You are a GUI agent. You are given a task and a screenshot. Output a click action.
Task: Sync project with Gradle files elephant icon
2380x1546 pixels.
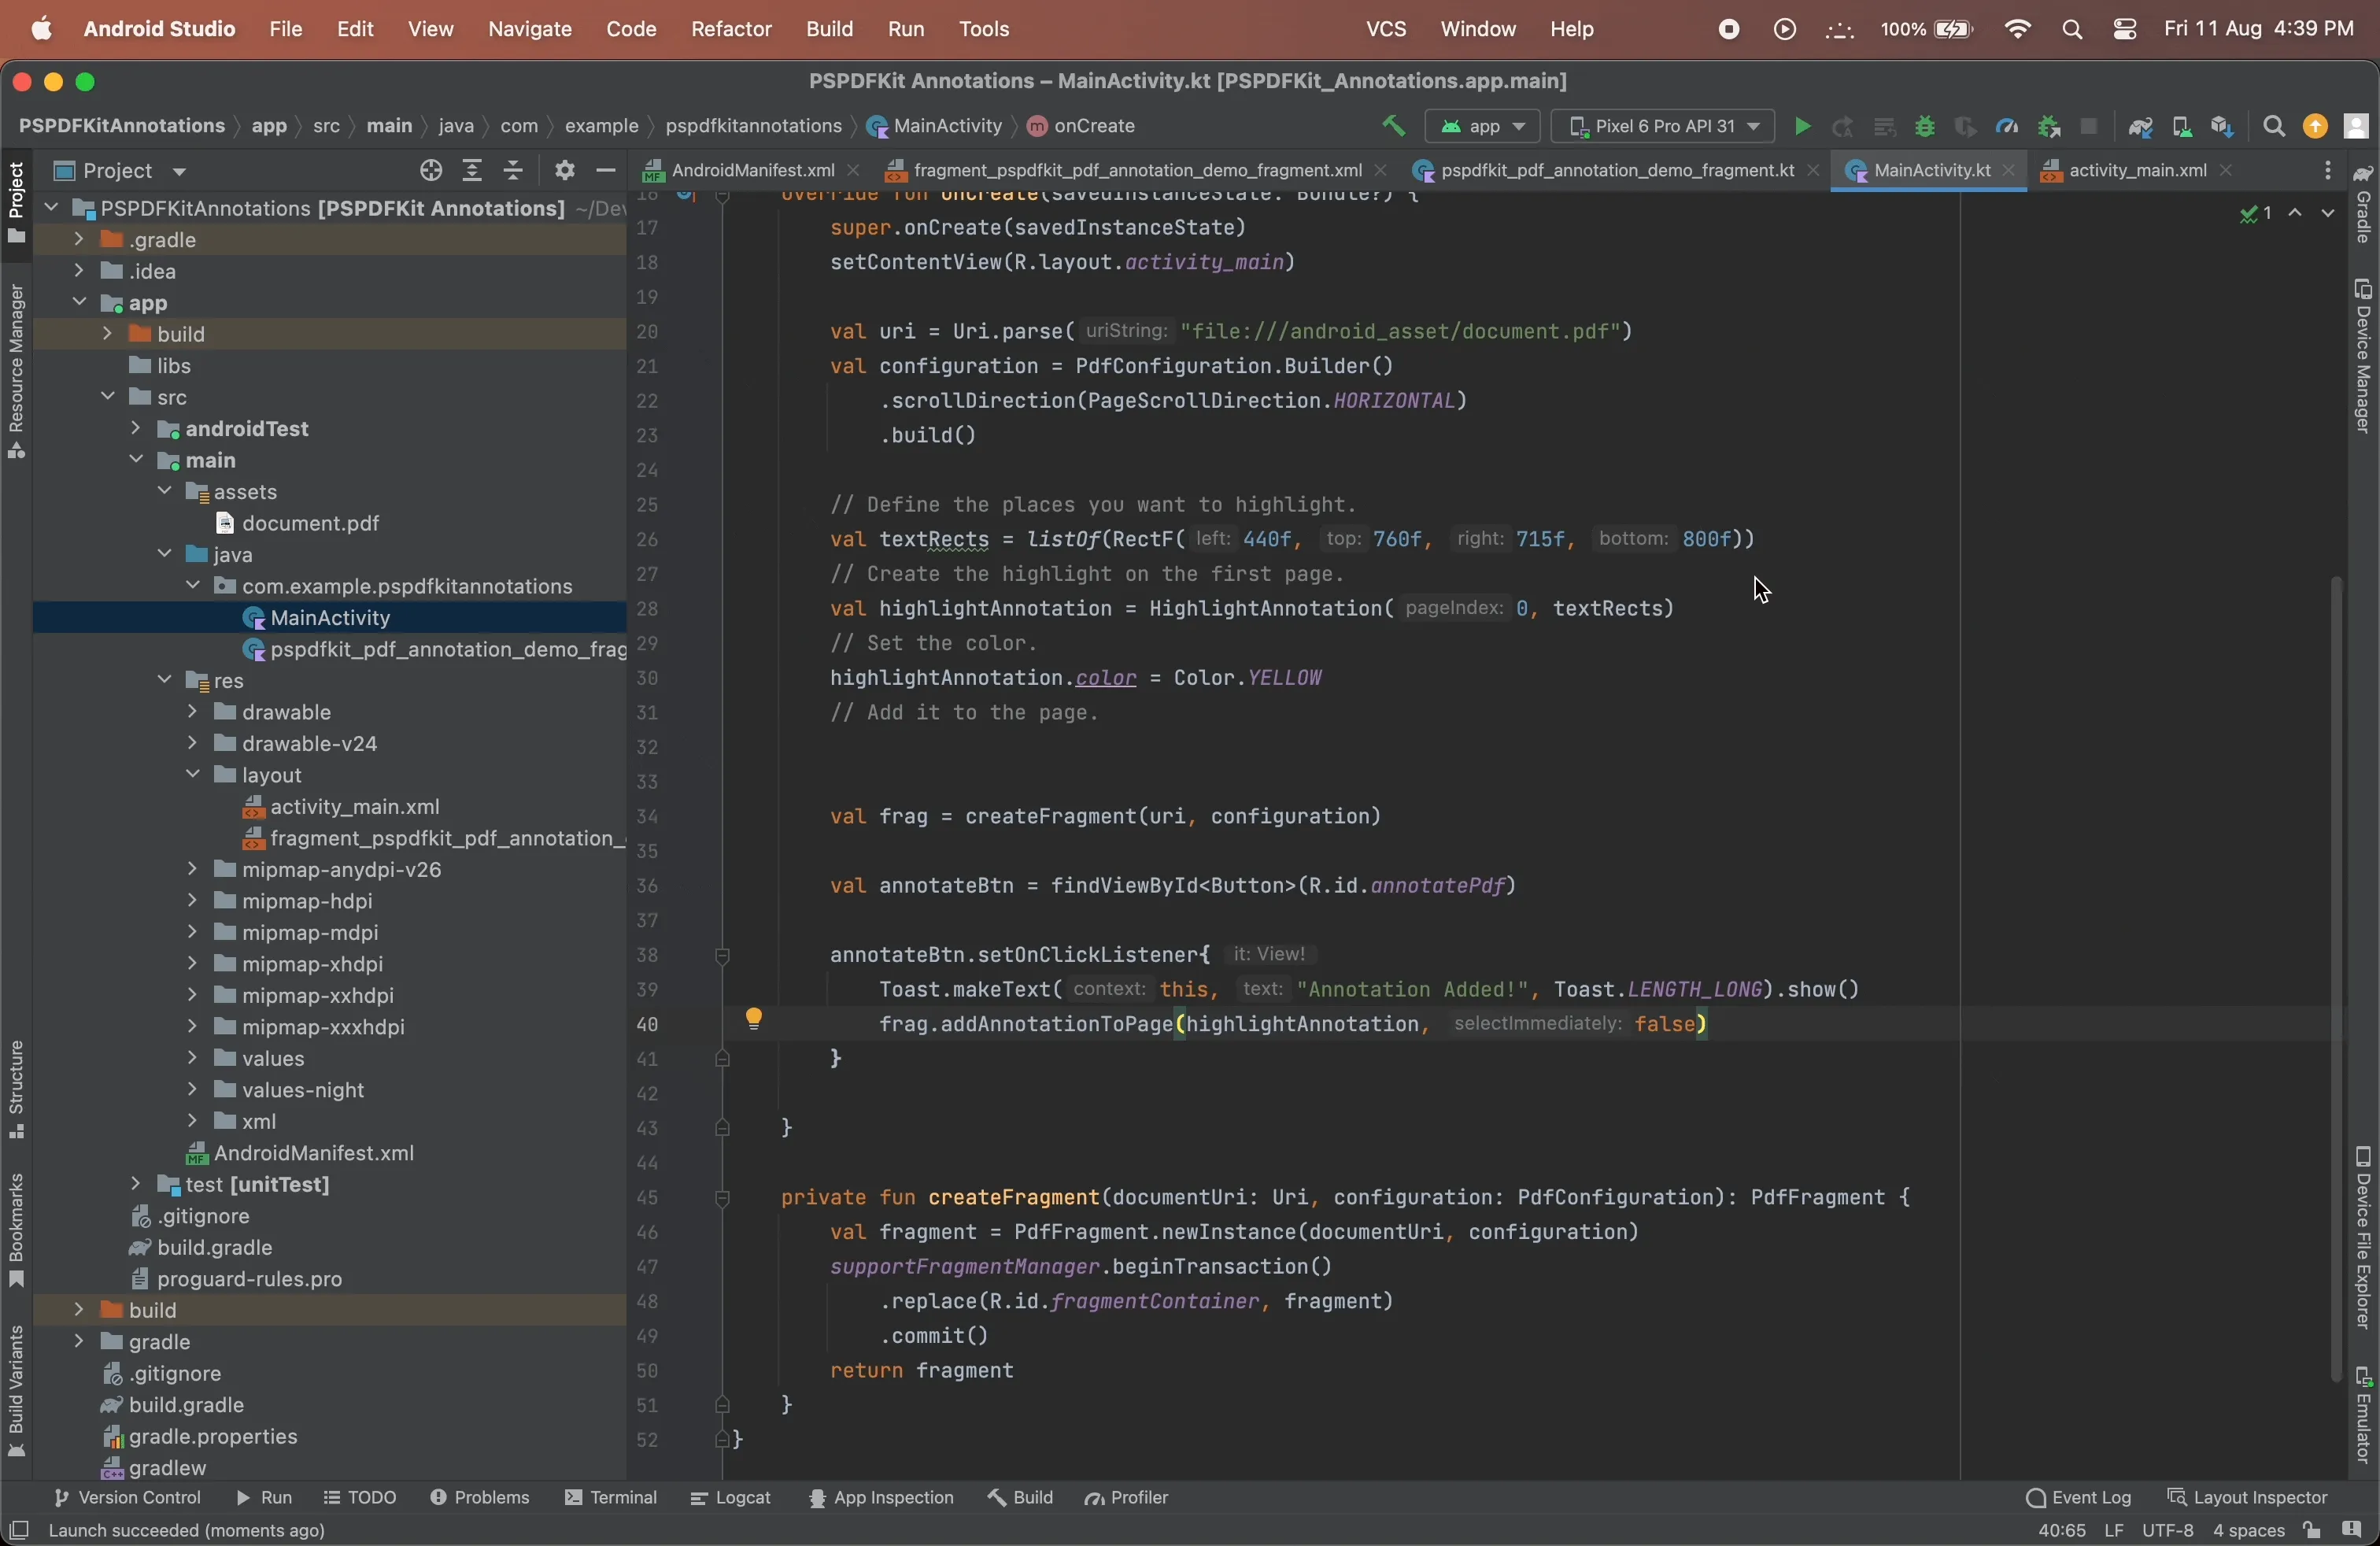(x=2140, y=127)
